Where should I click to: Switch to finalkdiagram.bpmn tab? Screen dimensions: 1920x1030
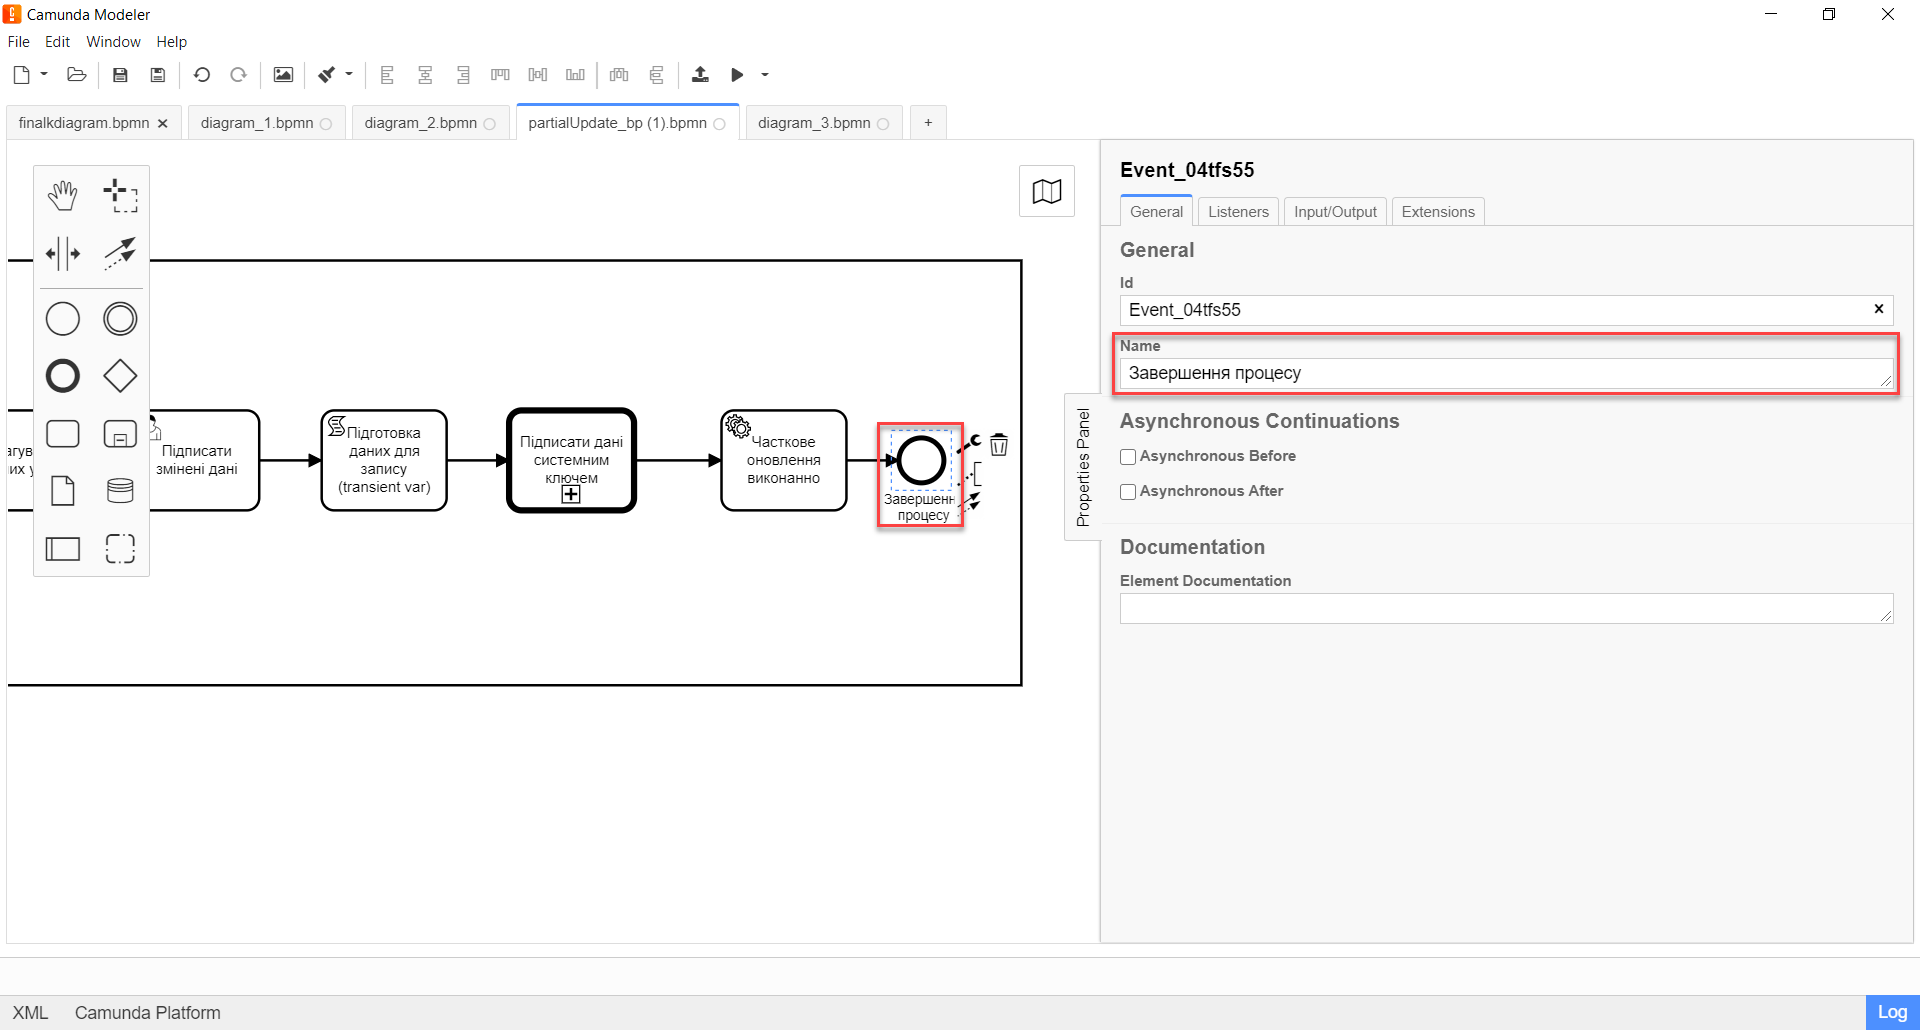click(84, 123)
